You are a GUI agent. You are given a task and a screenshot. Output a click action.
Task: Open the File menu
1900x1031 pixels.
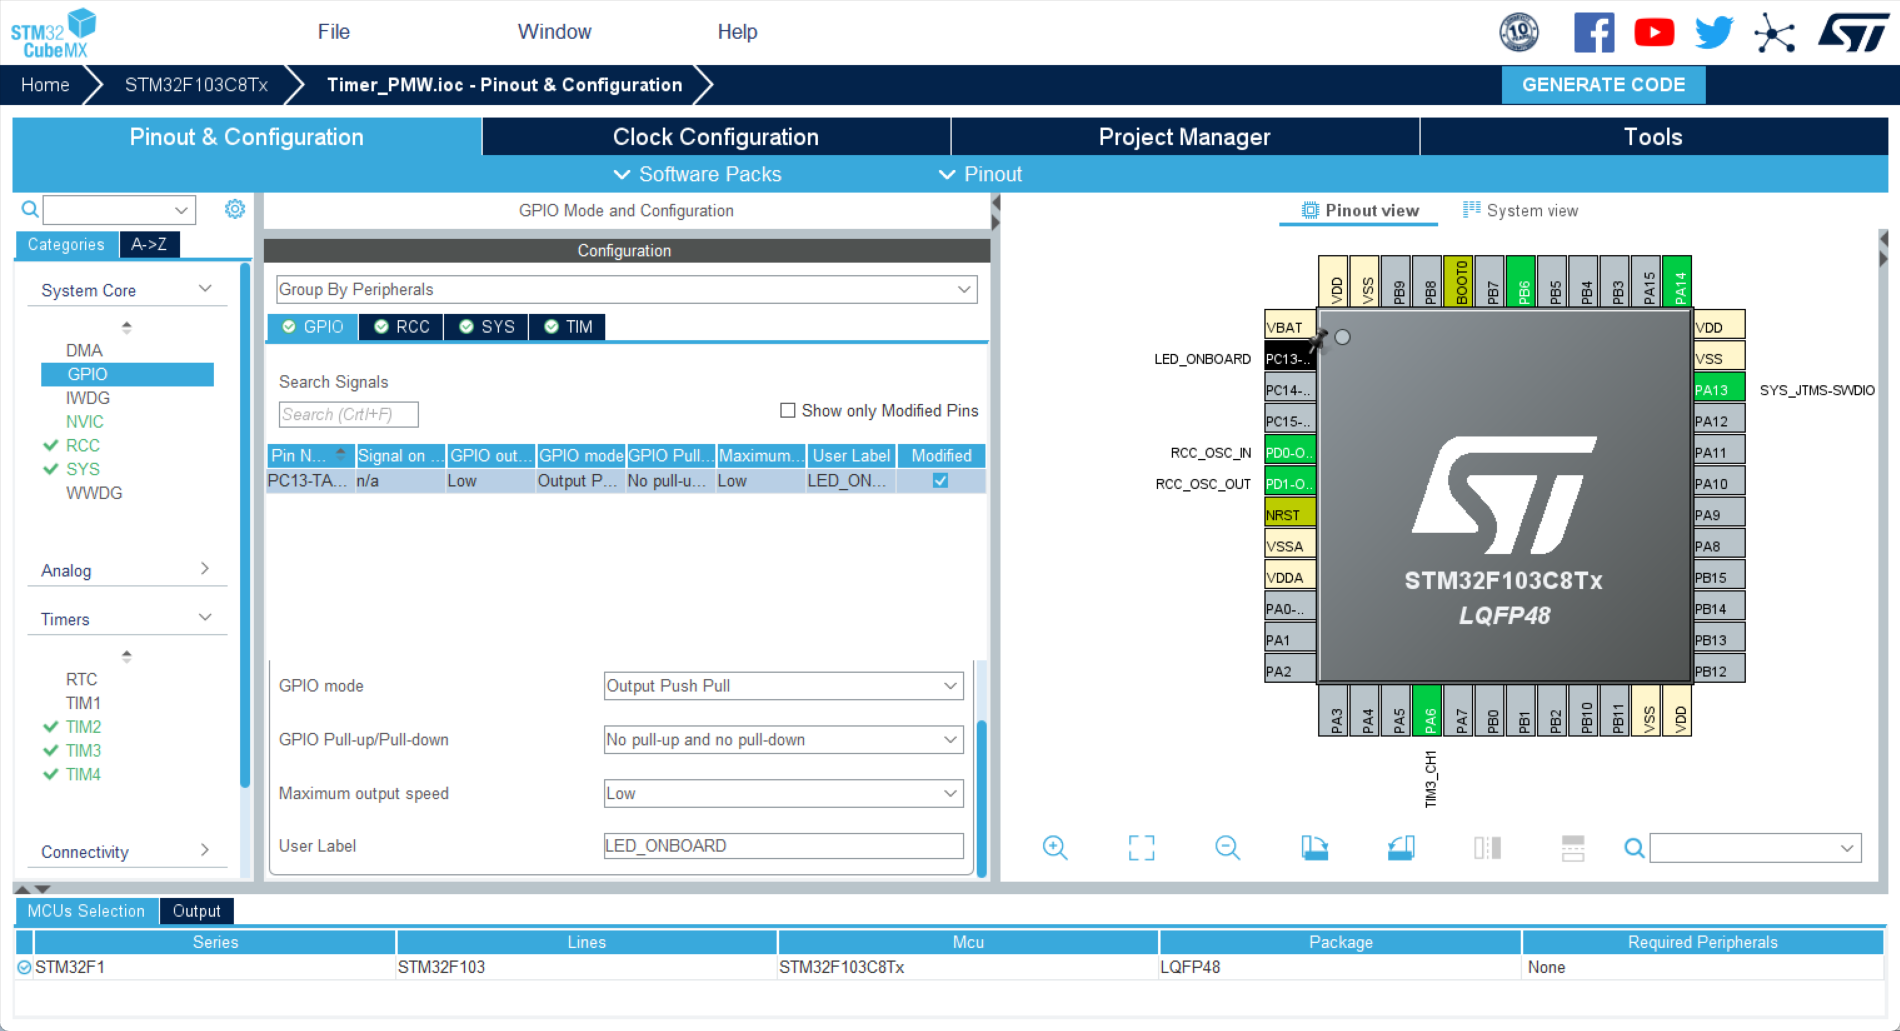[333, 31]
